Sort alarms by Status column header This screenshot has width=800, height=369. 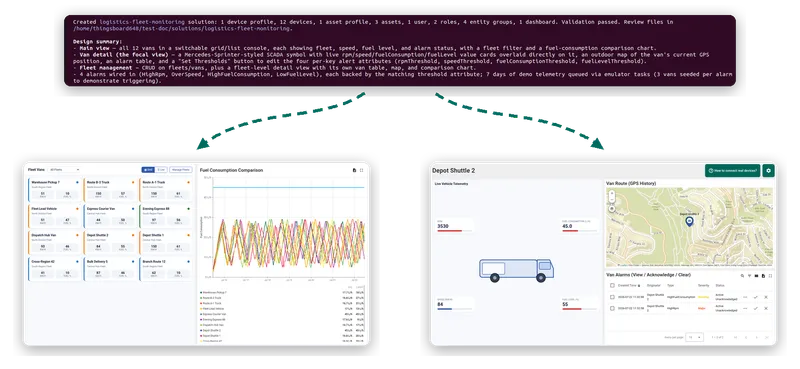click(x=720, y=285)
